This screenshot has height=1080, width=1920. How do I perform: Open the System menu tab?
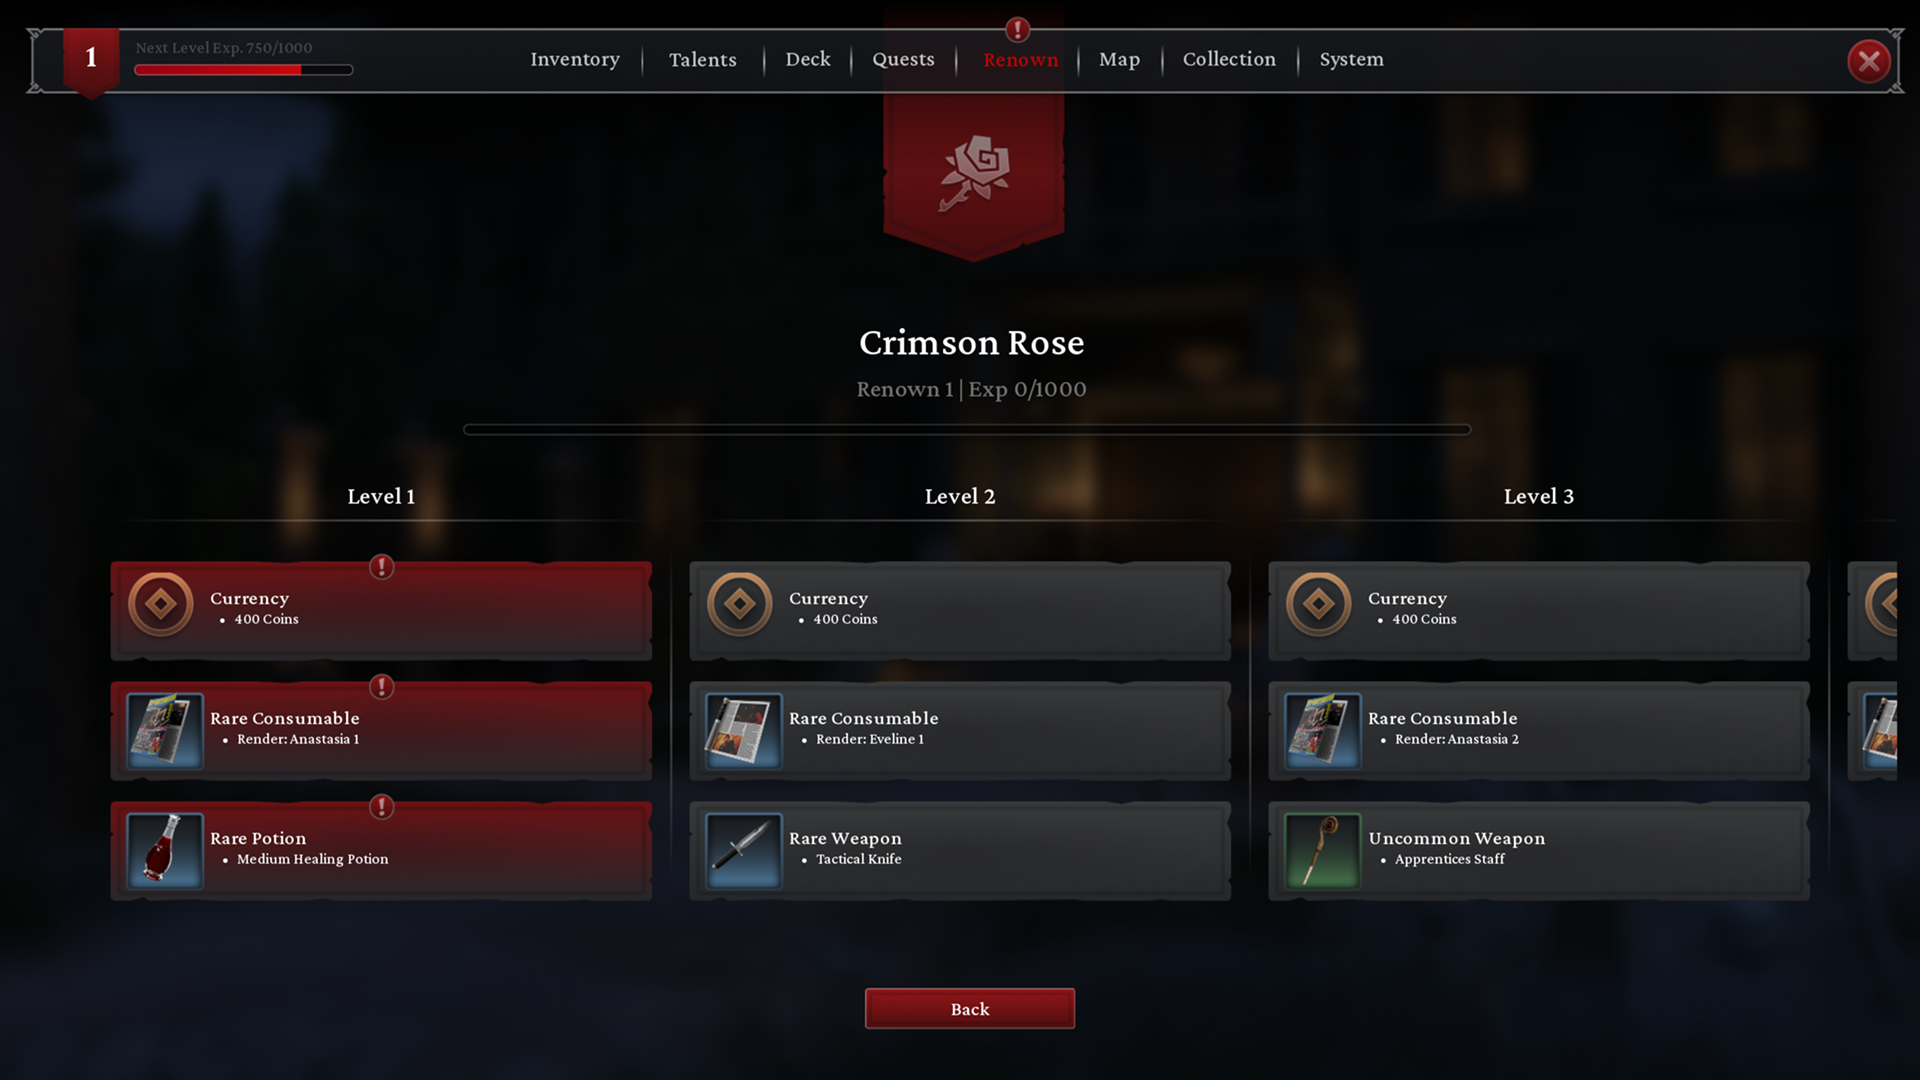[x=1351, y=59]
